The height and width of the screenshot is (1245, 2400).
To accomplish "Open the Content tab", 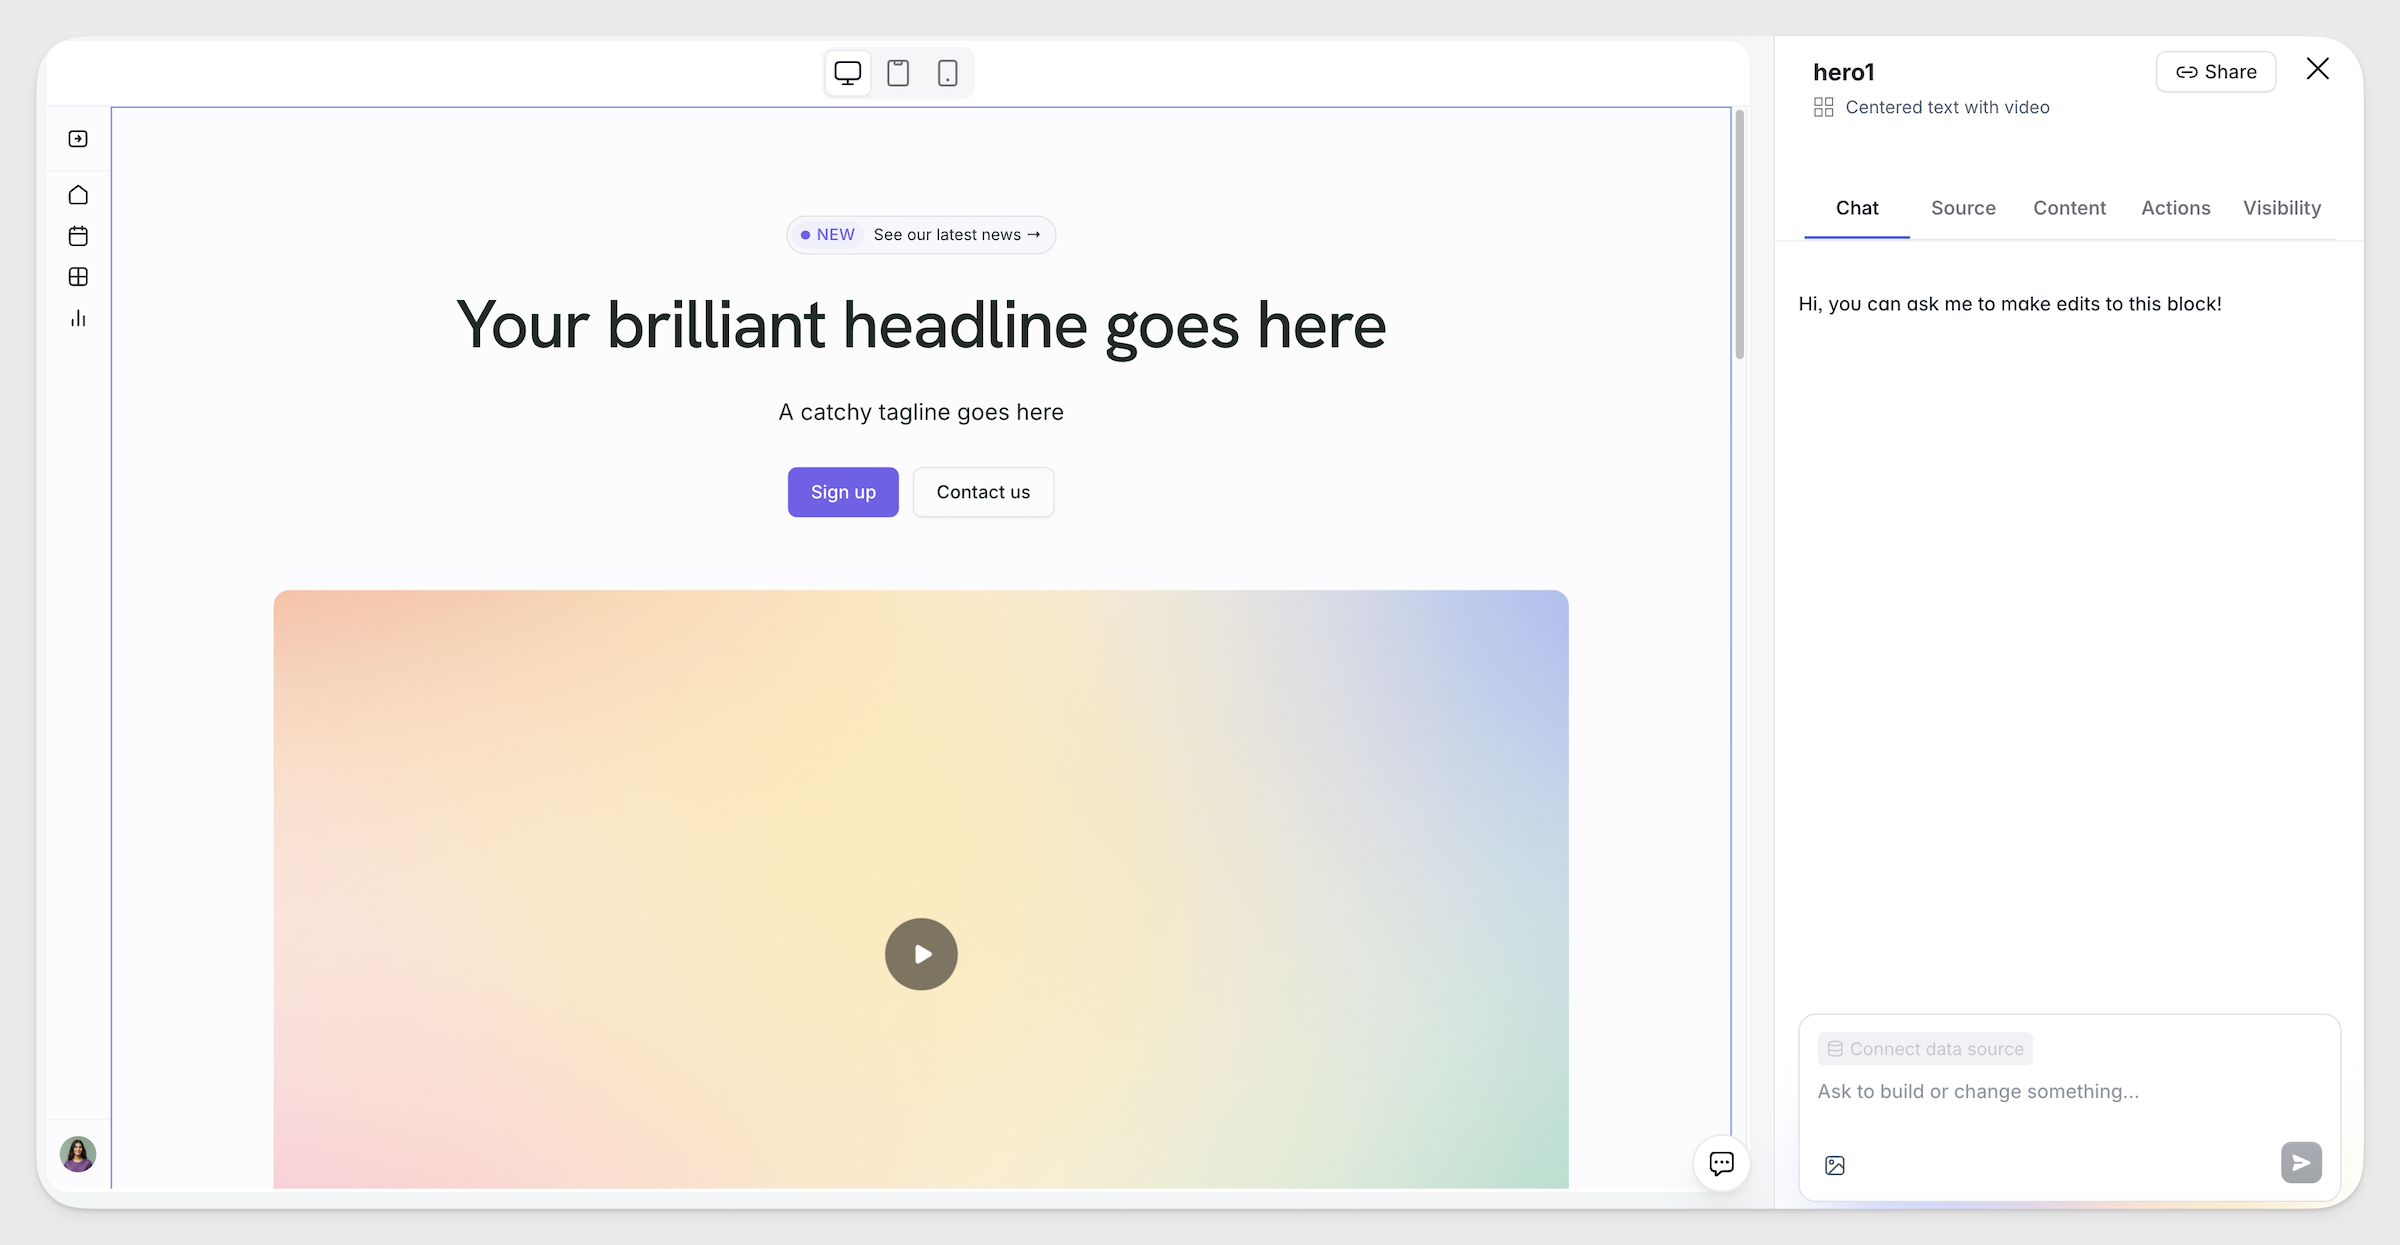I will (x=2069, y=208).
